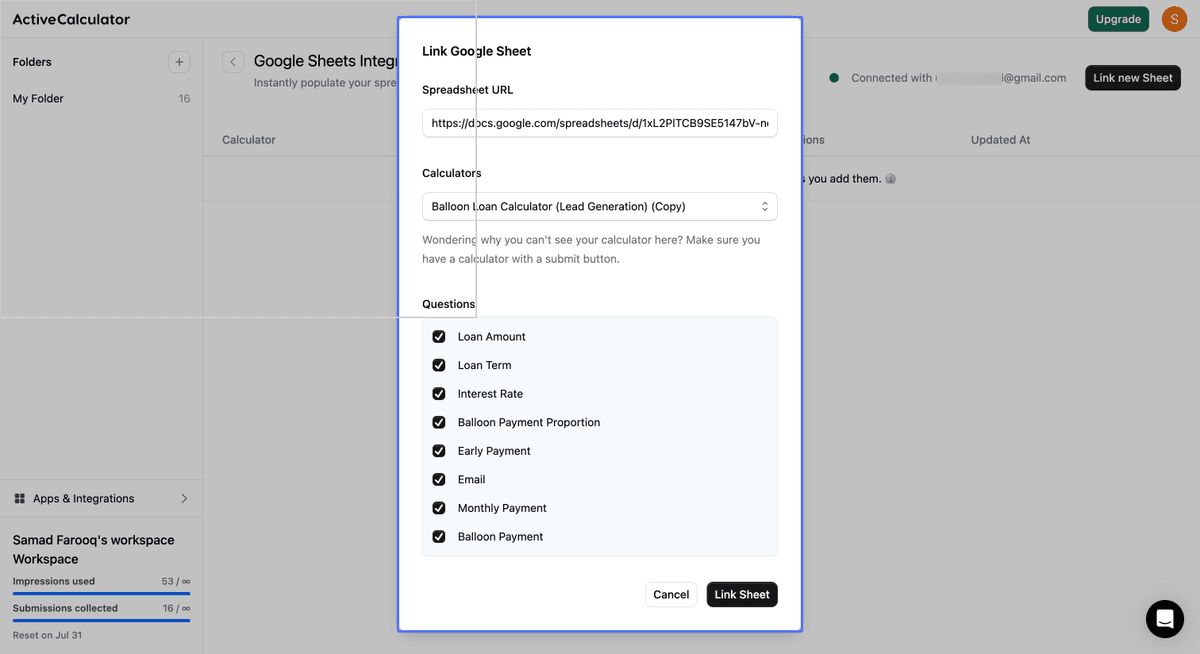Click the Samad Farooq's workspace name
Screen dimensions: 1200x654
[x=93, y=549]
